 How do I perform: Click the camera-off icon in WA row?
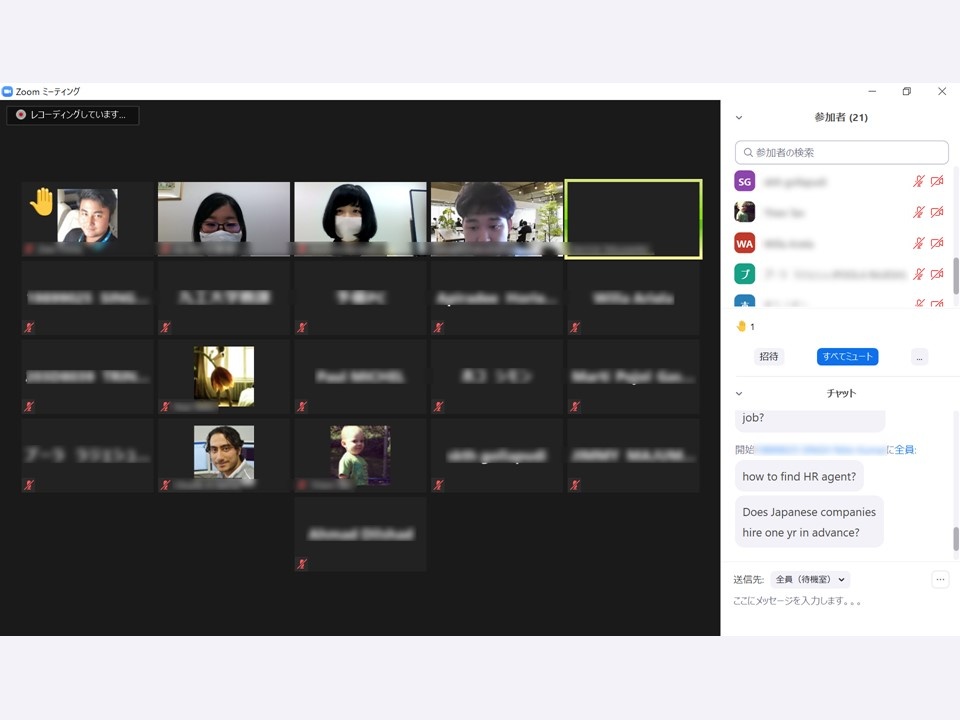pyautogui.click(x=937, y=243)
